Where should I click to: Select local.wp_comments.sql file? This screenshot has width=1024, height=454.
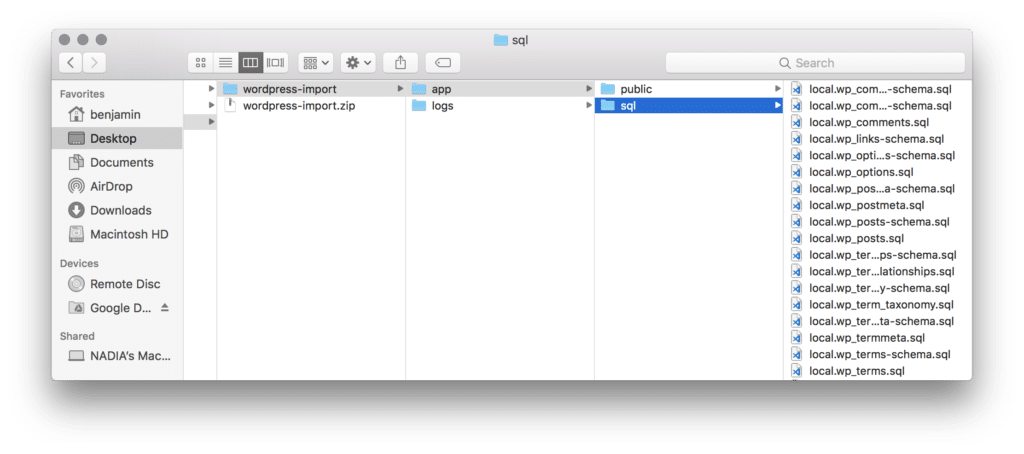point(878,122)
